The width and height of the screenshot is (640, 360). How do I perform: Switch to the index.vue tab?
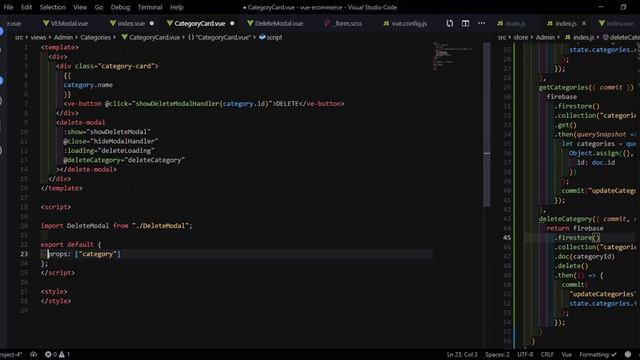tap(131, 24)
